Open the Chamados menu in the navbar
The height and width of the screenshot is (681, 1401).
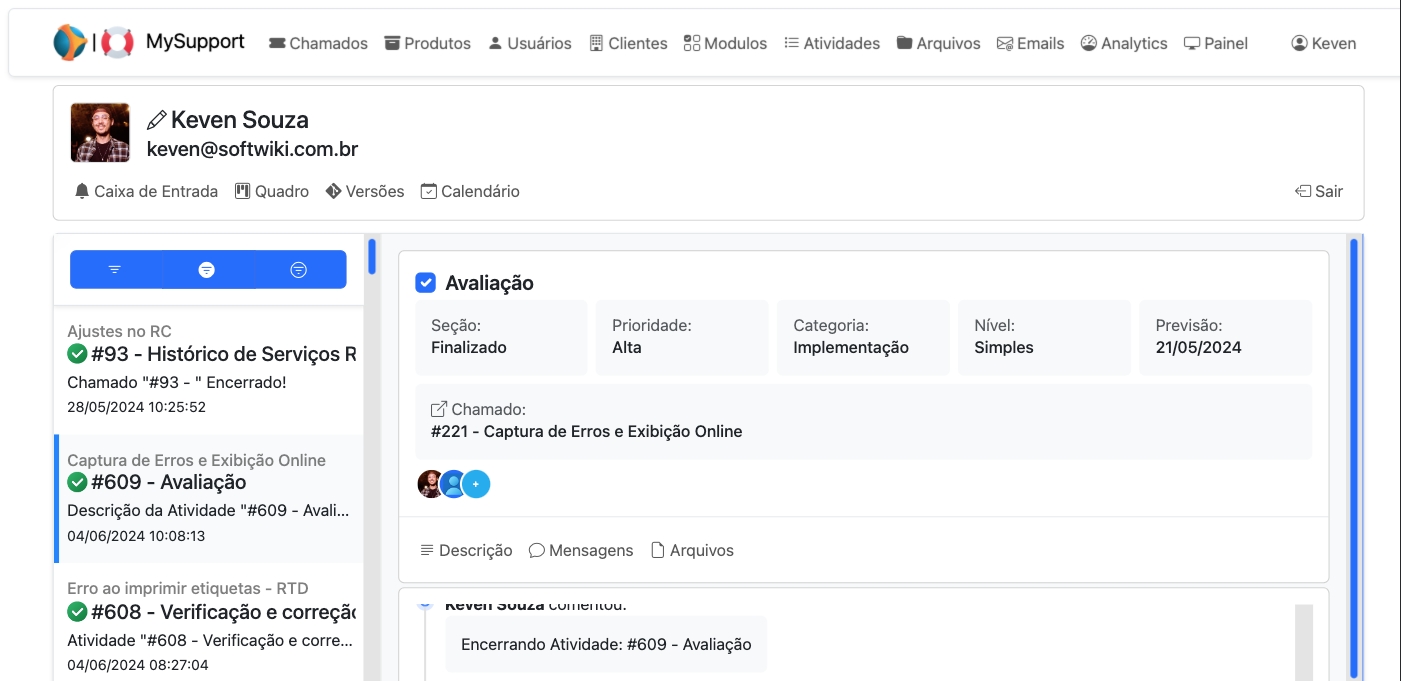[318, 43]
